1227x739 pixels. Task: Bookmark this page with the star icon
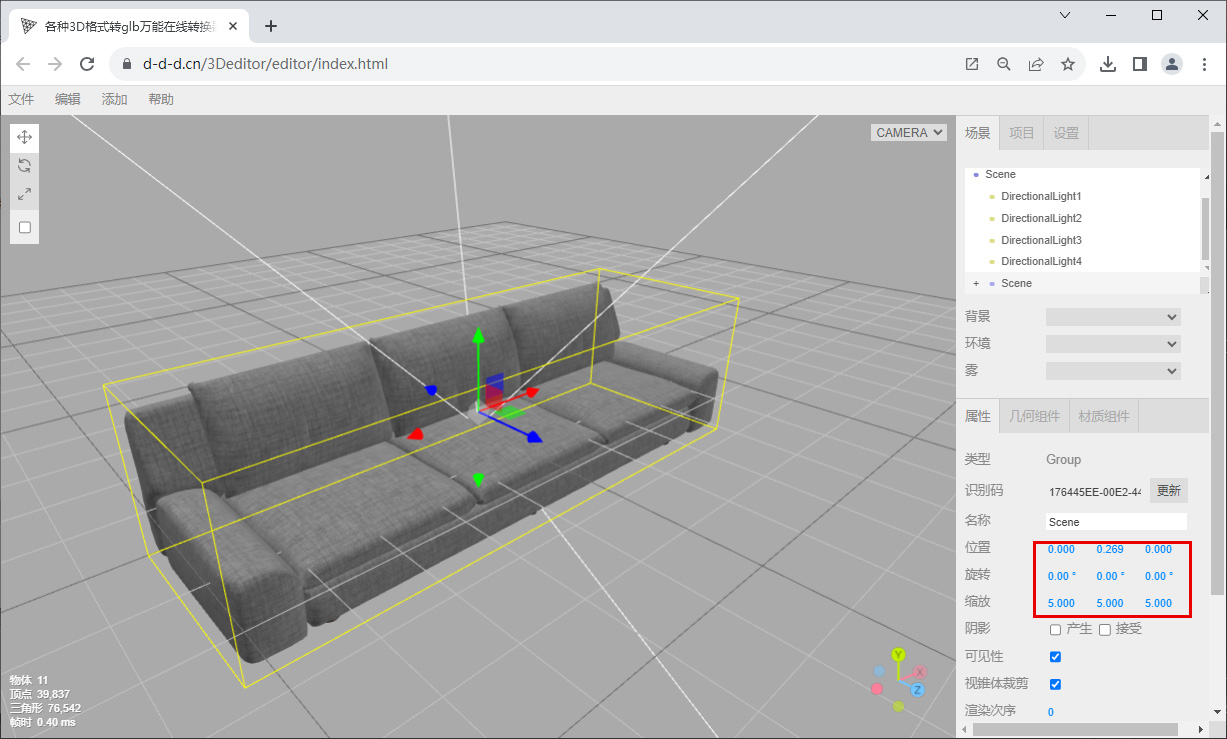pos(1068,64)
